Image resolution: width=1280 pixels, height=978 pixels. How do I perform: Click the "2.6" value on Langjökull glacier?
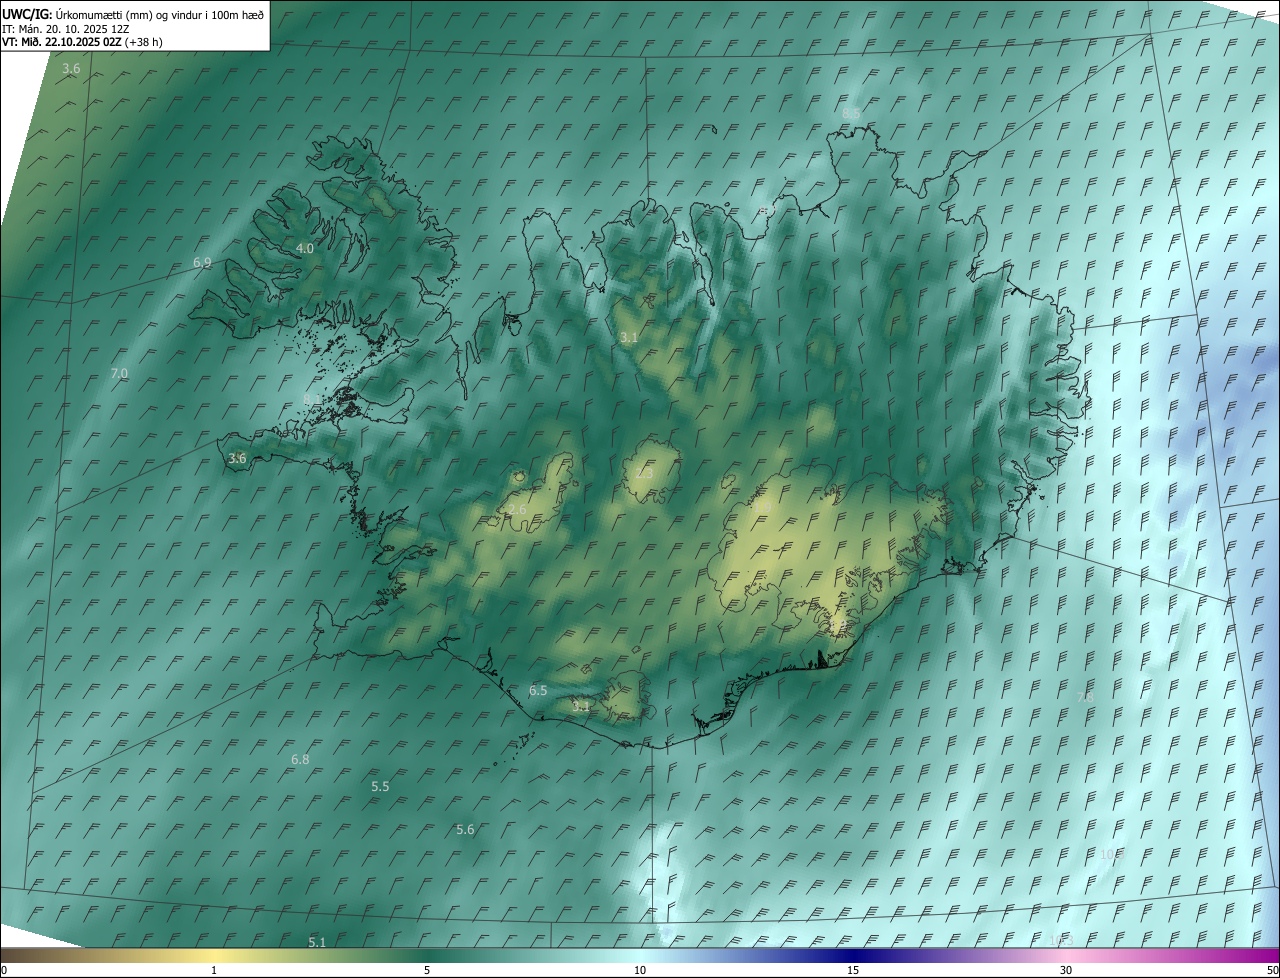click(517, 510)
